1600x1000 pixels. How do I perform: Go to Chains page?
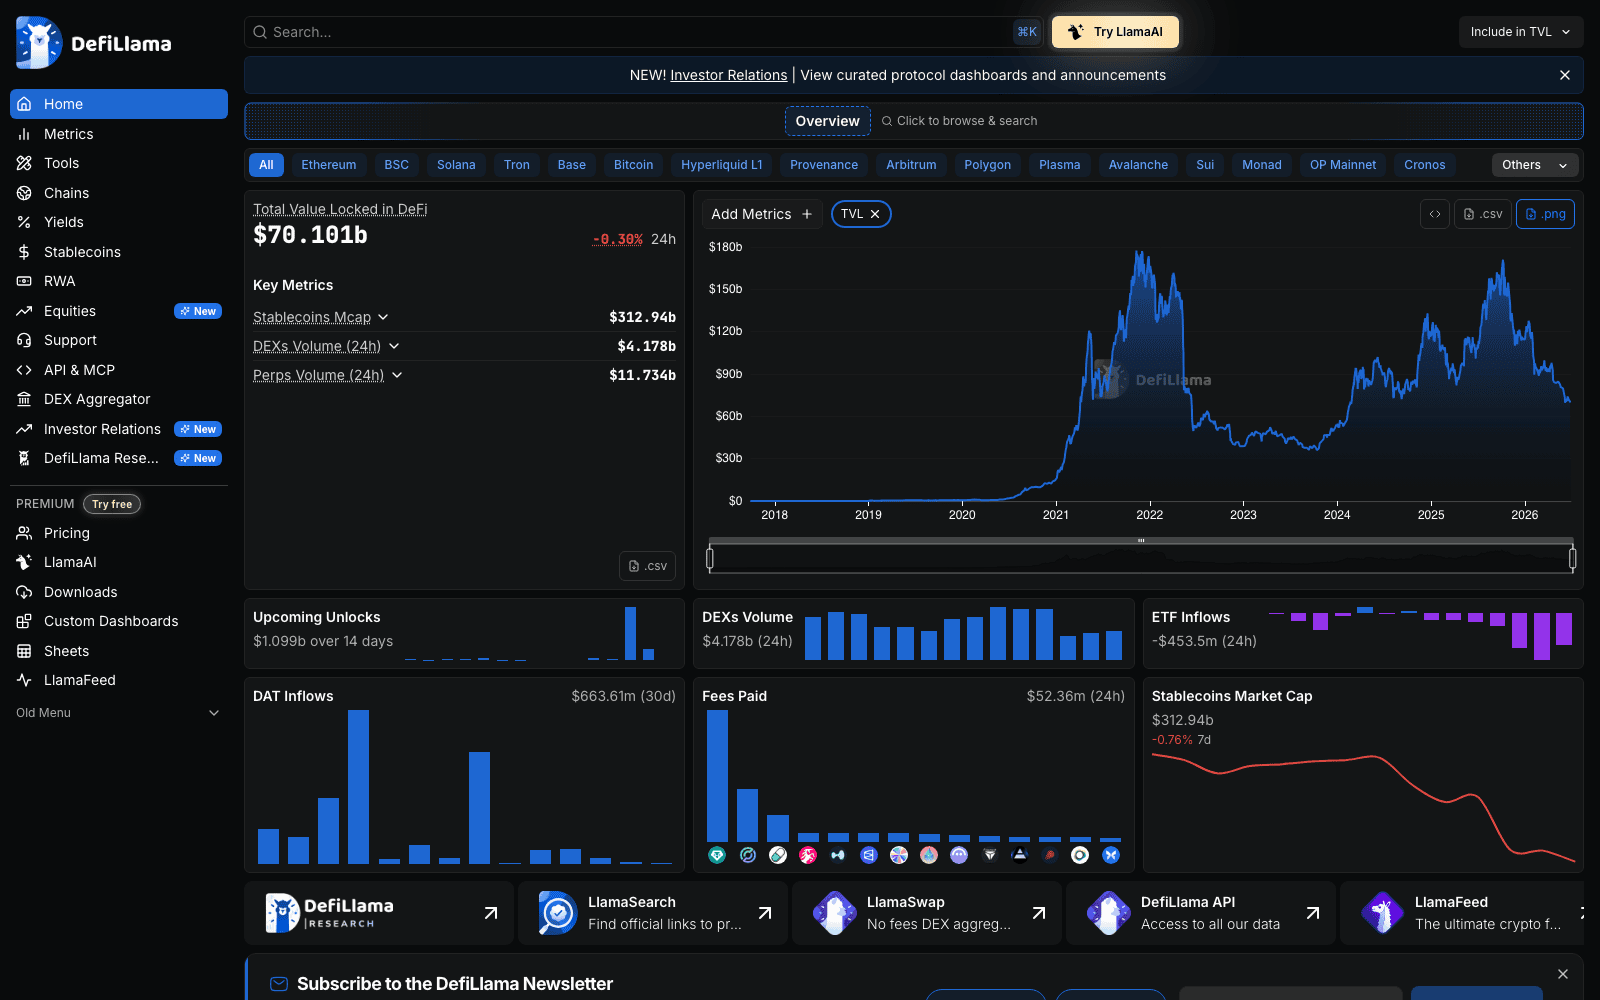119,193
